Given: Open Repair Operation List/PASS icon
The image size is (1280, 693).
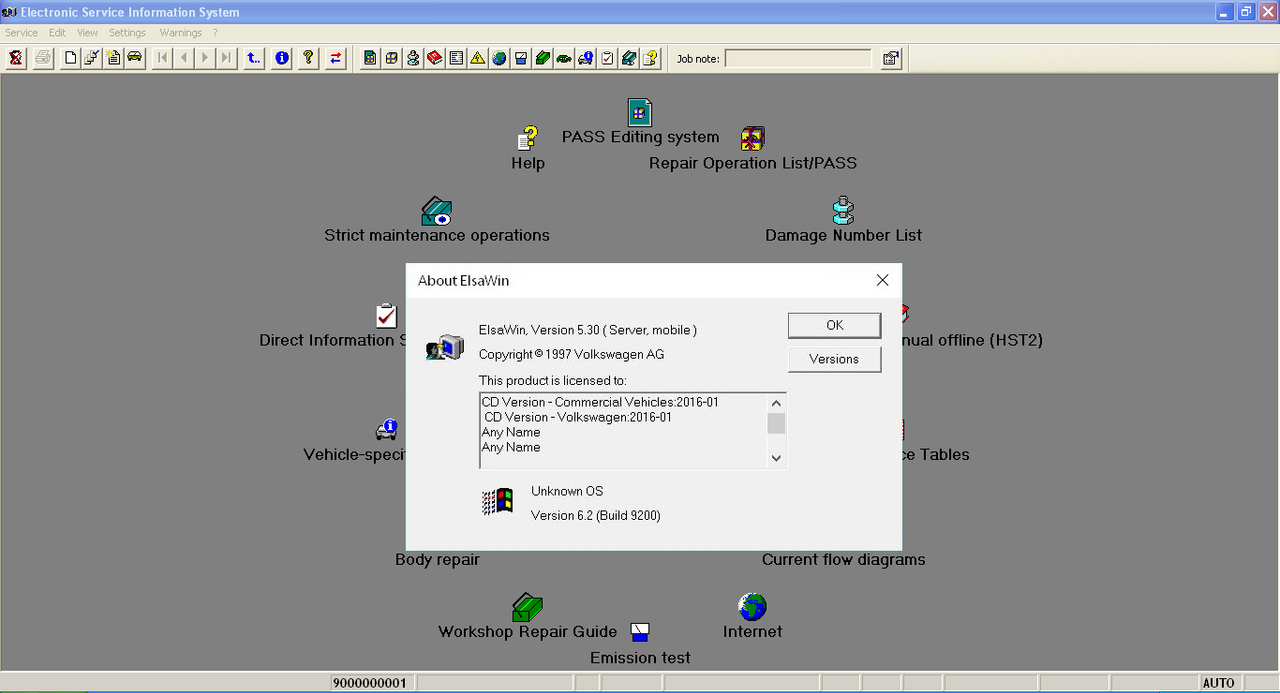Looking at the screenshot, I should click(753, 138).
